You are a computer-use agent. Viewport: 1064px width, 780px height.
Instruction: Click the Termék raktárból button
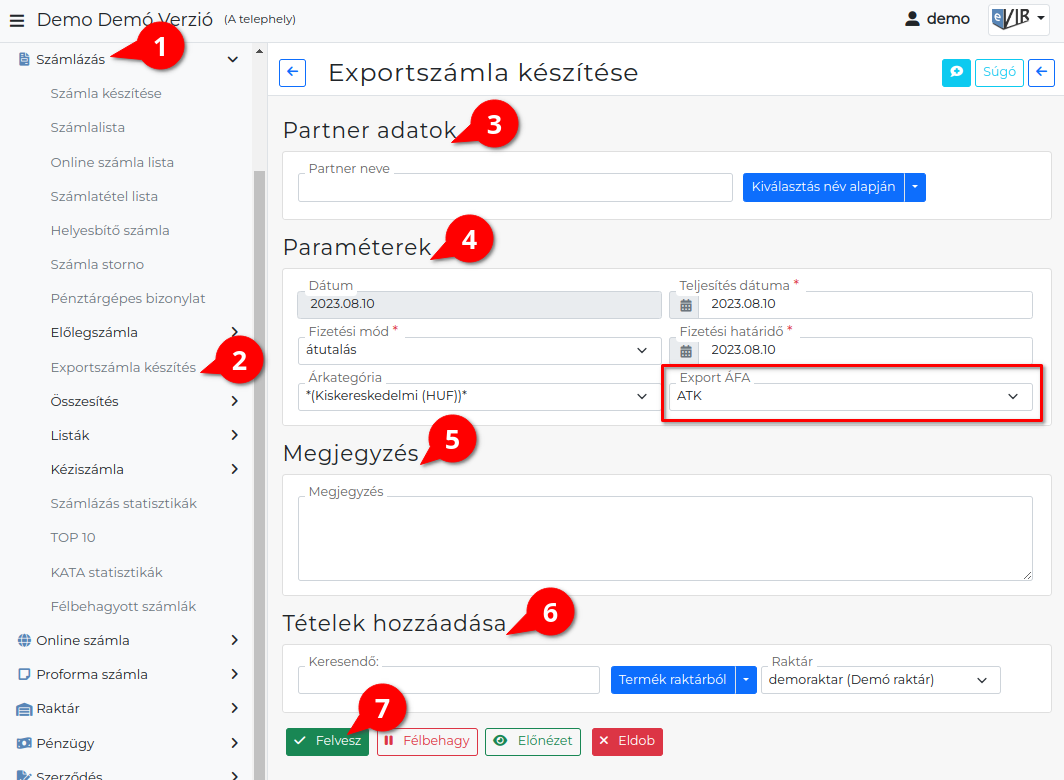(x=672, y=680)
